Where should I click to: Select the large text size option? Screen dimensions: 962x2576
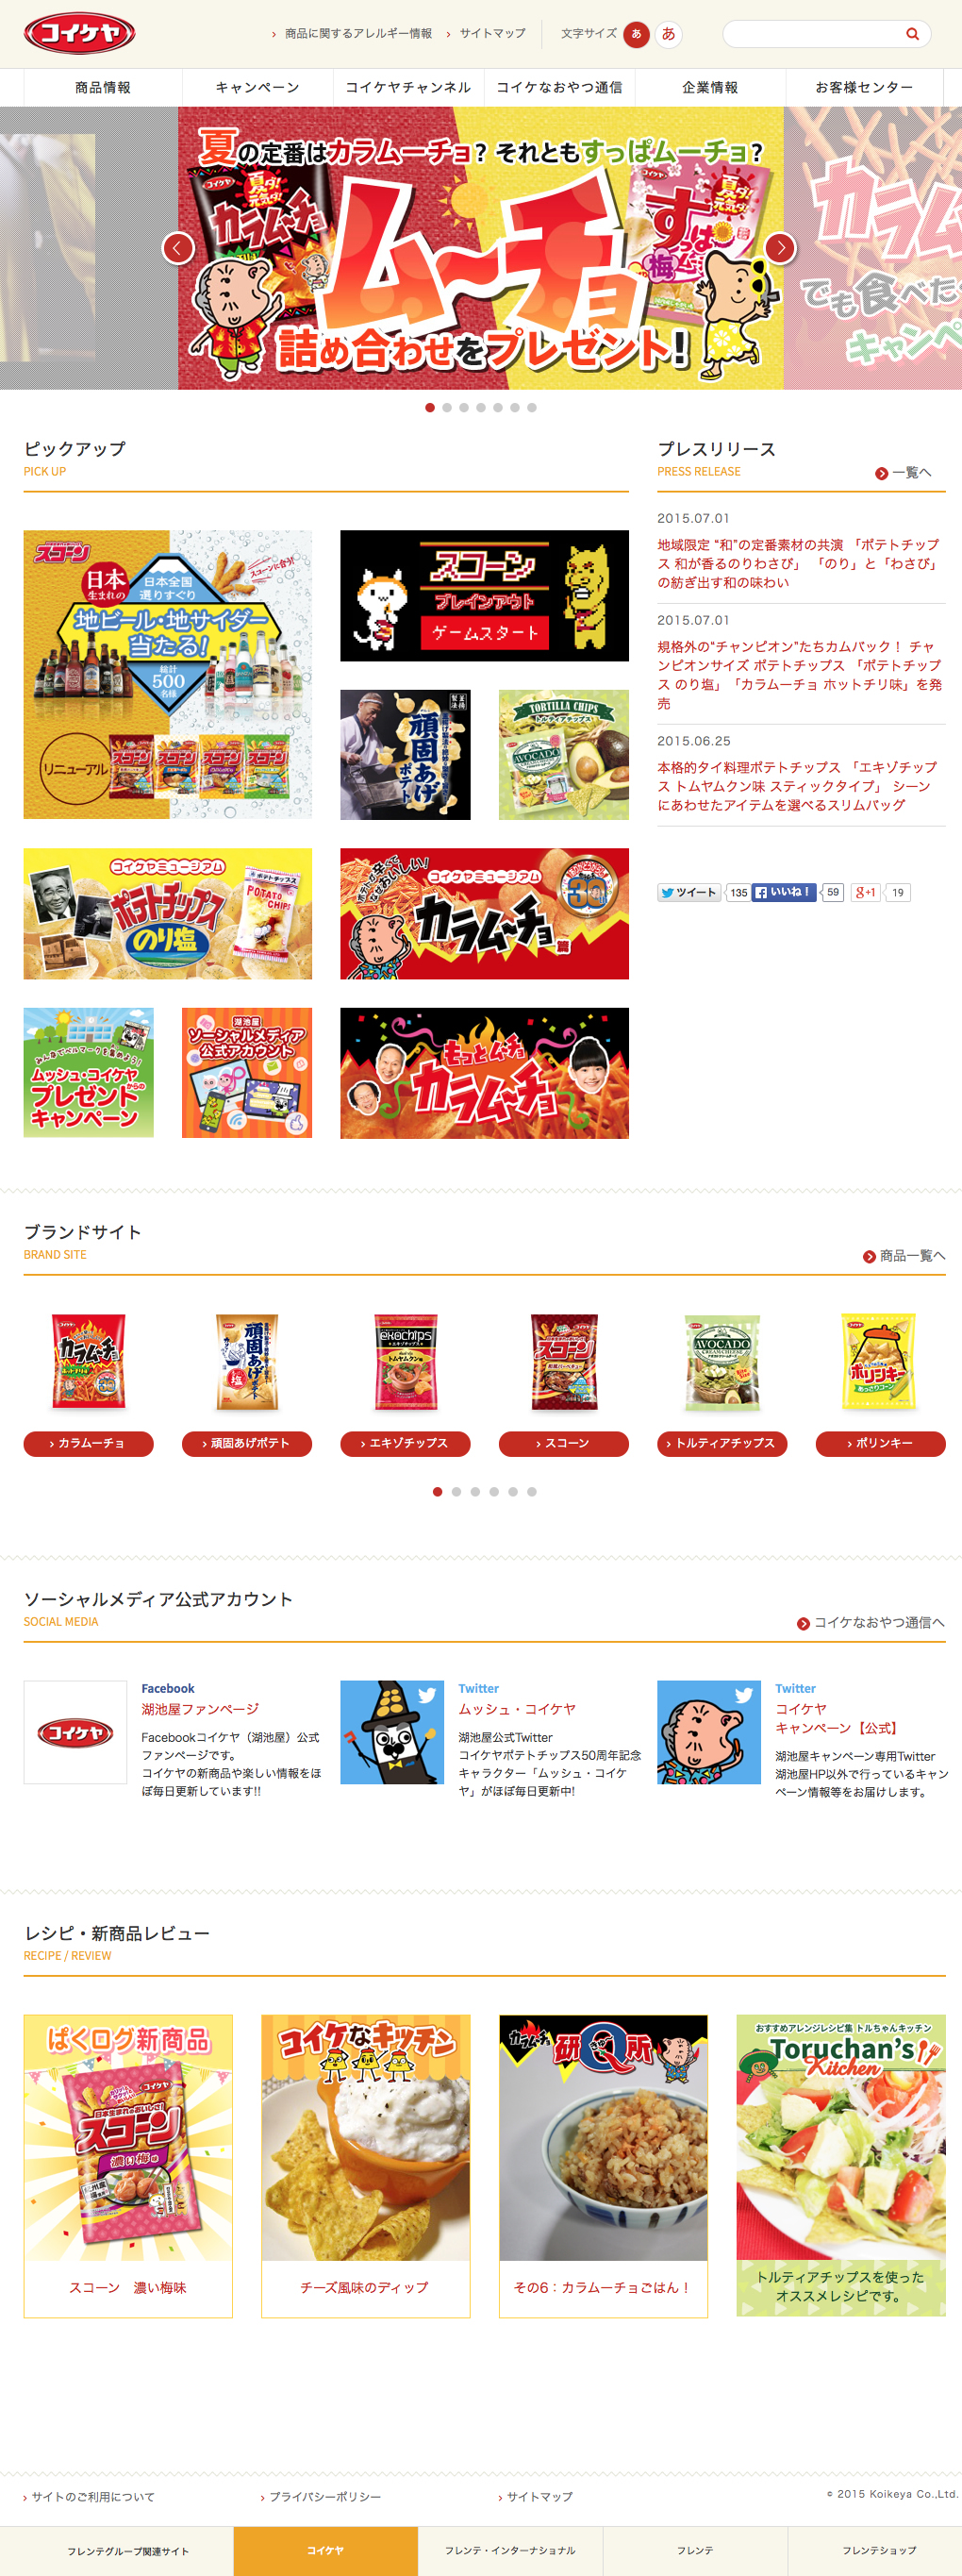(669, 34)
